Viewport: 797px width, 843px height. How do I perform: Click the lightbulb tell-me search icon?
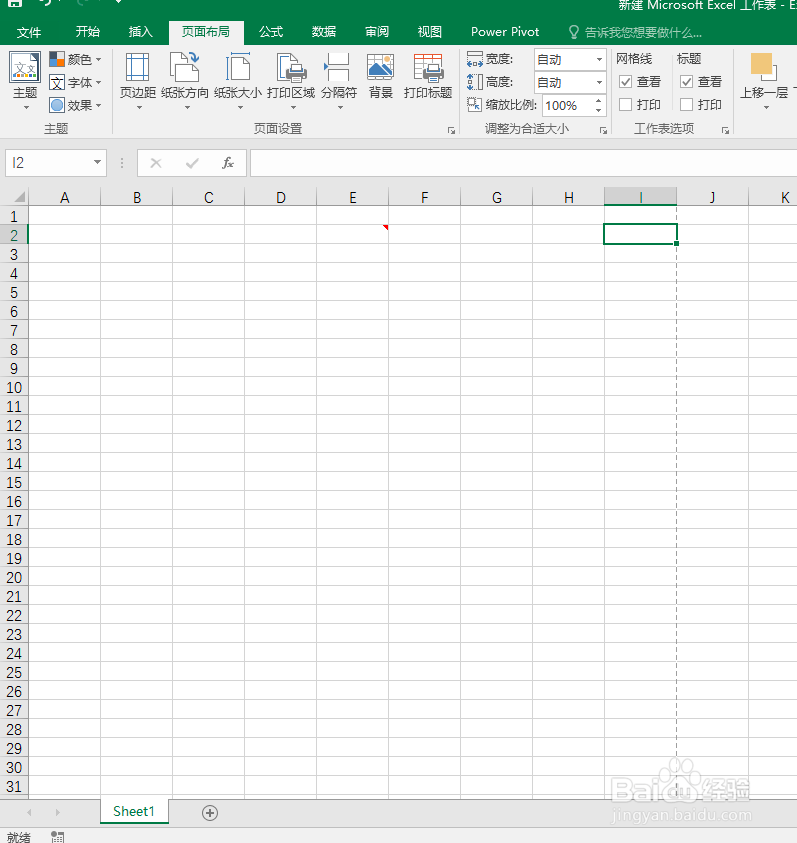(x=574, y=32)
